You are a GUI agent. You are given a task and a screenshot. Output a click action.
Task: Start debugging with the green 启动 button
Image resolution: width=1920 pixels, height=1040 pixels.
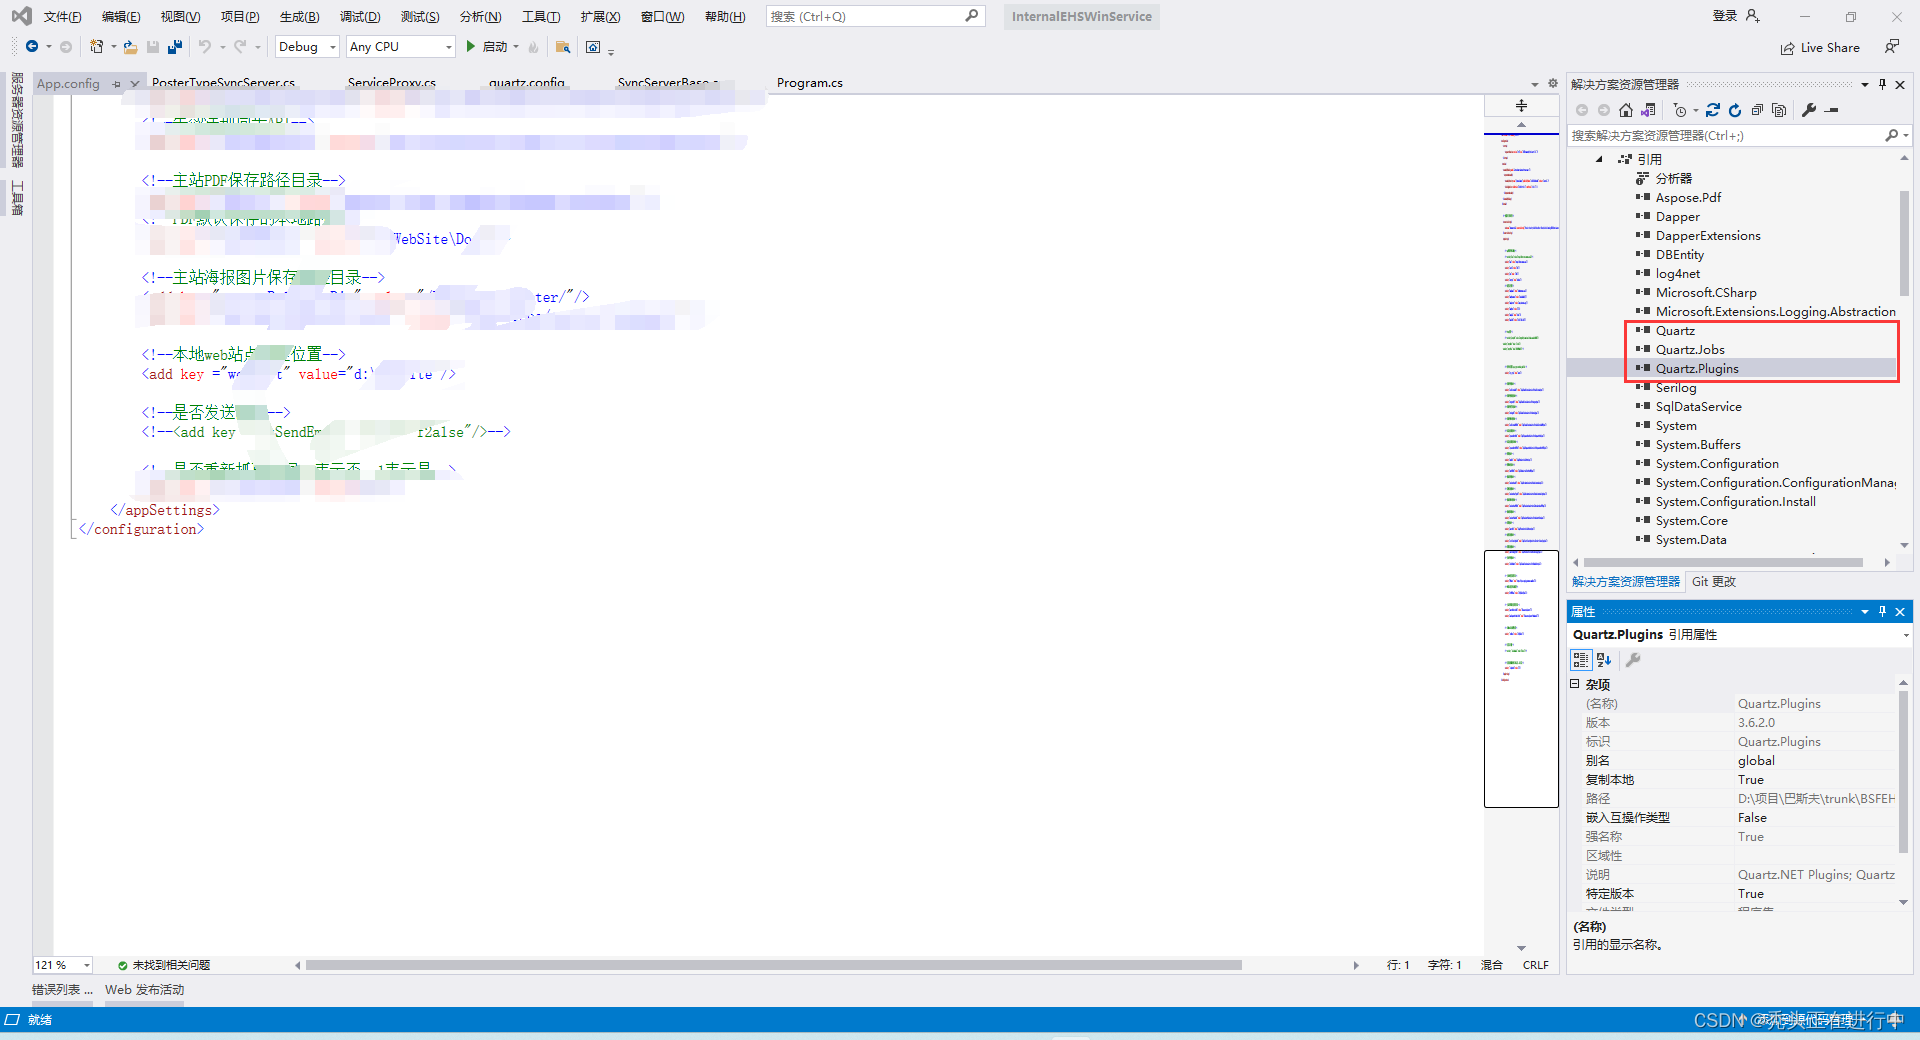coord(488,47)
